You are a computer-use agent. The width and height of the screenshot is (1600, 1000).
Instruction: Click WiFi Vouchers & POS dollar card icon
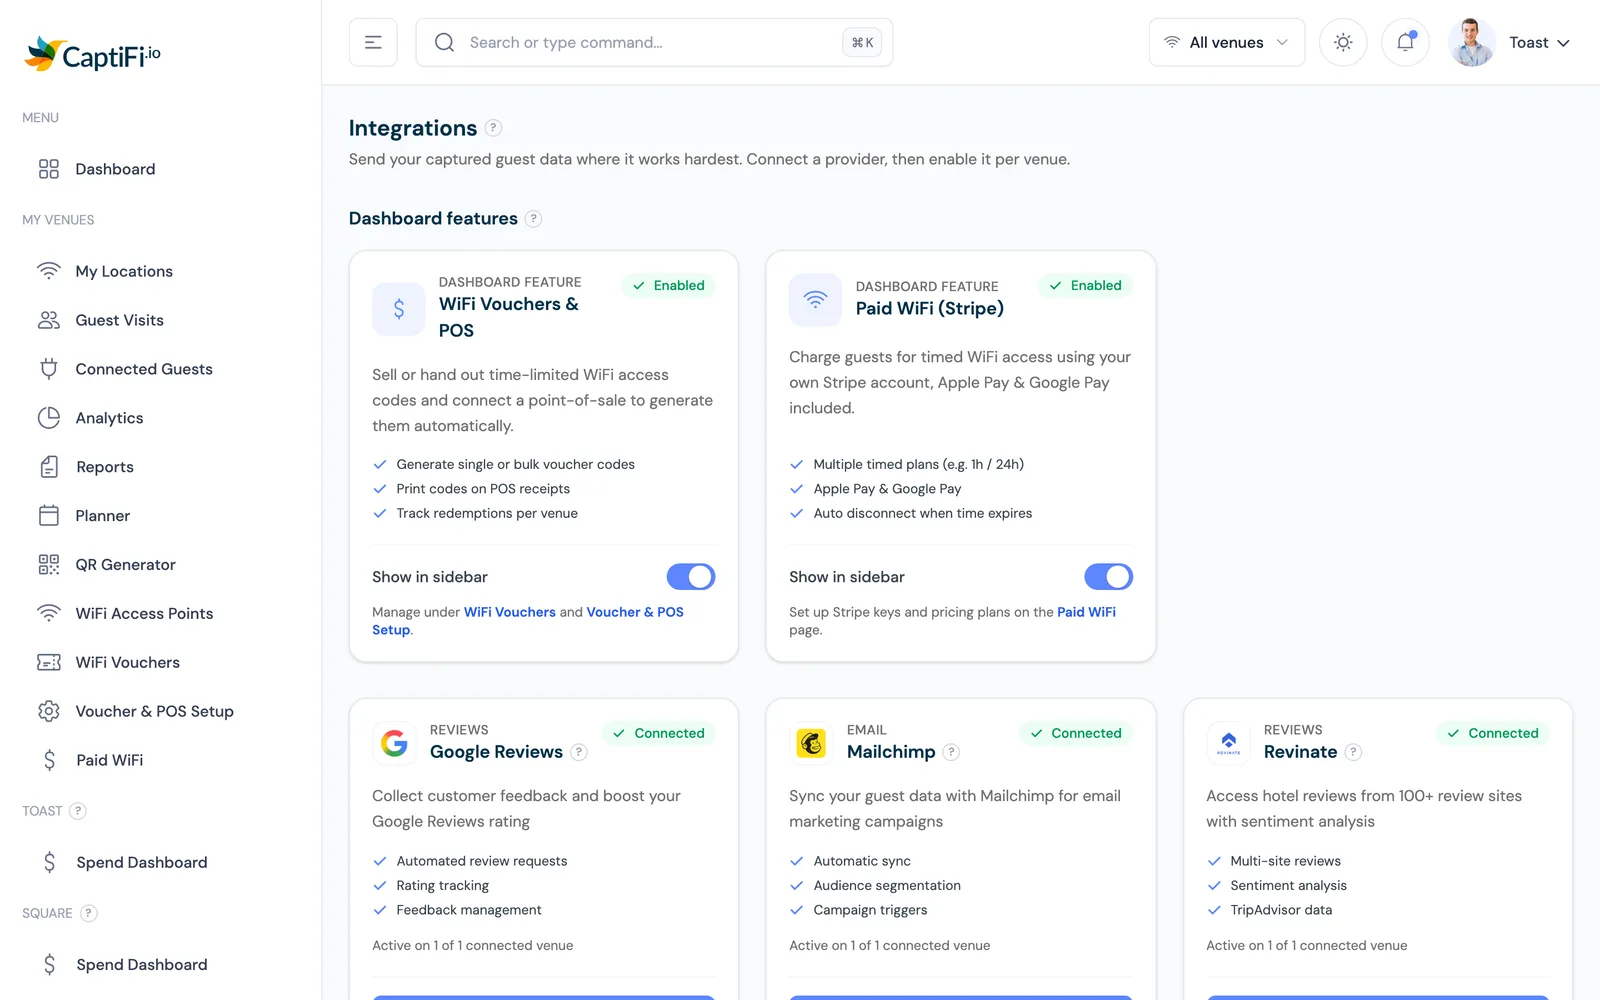399,309
